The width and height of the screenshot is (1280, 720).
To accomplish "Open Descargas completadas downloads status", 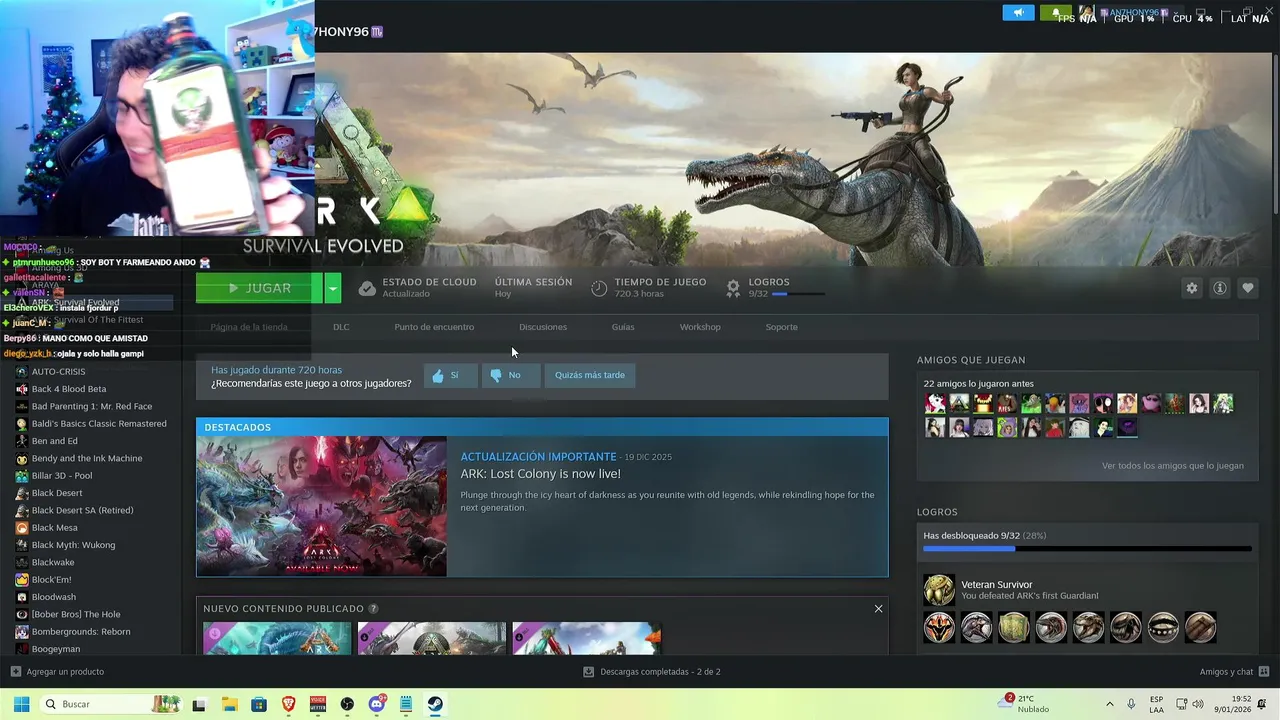I will click(x=652, y=672).
